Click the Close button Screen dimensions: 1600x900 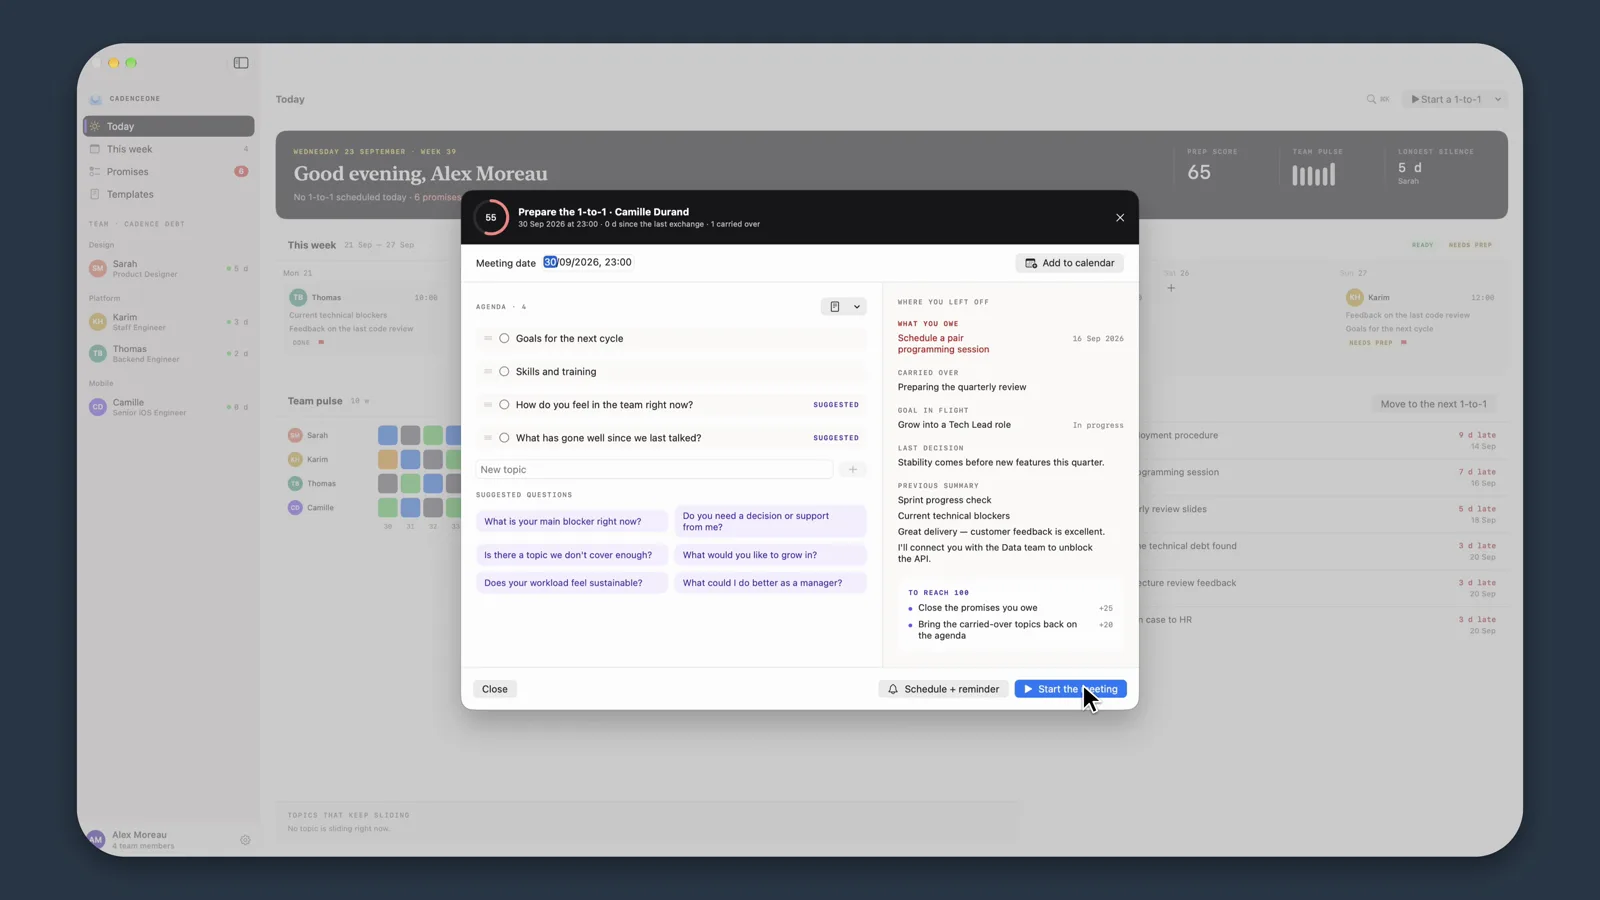(495, 689)
